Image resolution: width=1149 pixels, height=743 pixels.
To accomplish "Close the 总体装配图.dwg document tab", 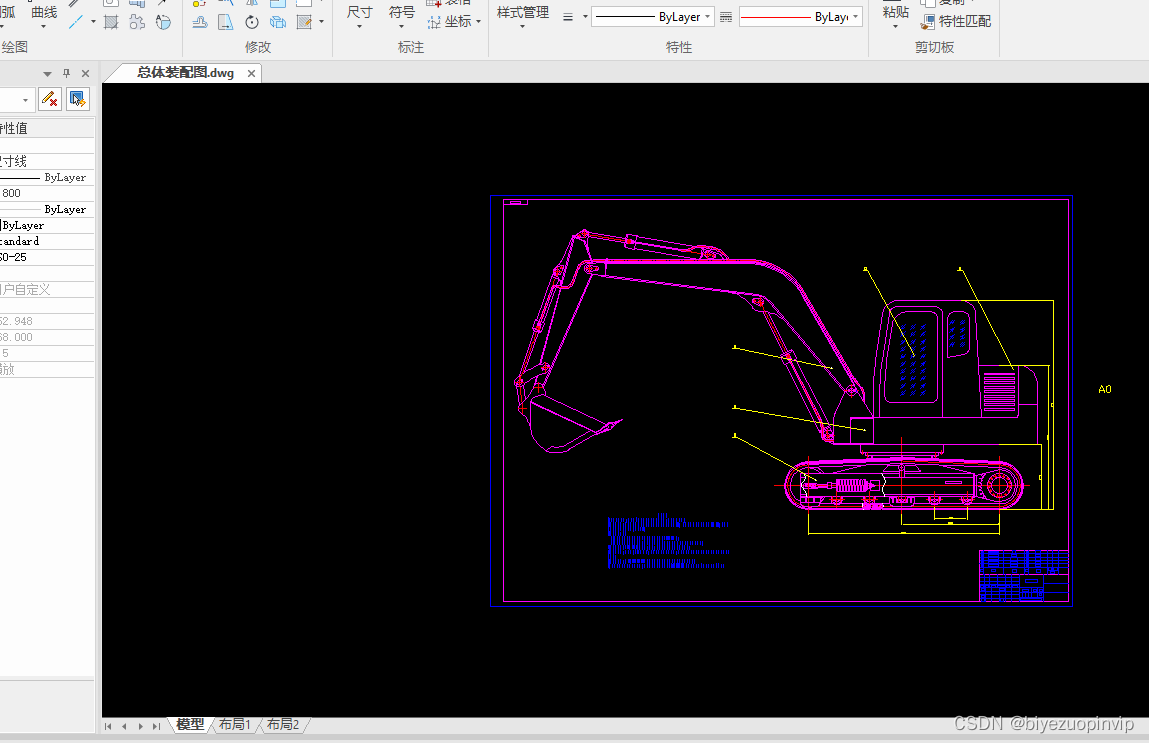I will [251, 73].
